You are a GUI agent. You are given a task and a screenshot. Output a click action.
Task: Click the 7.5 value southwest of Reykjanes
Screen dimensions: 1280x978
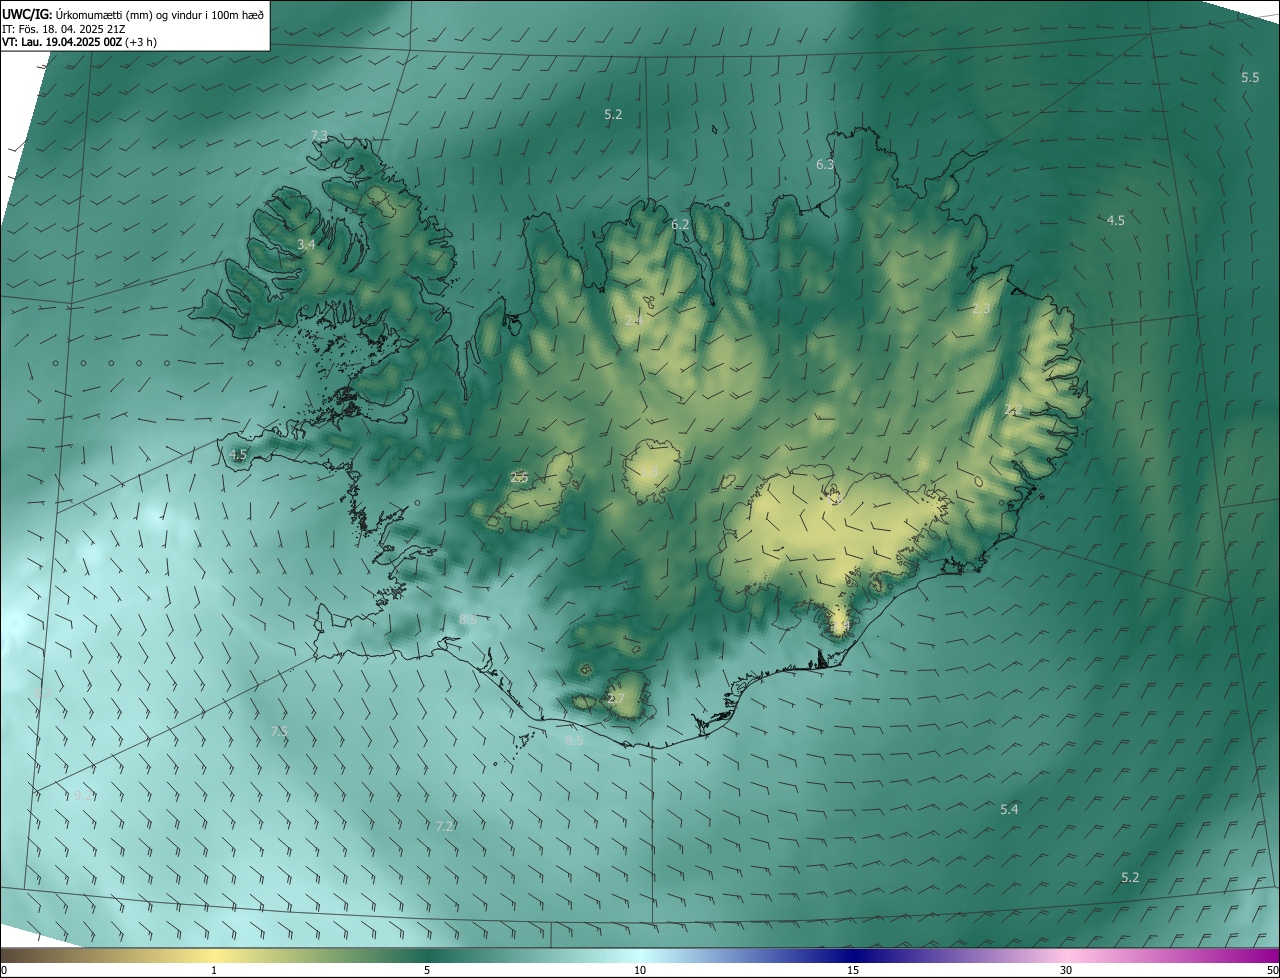click(x=279, y=732)
